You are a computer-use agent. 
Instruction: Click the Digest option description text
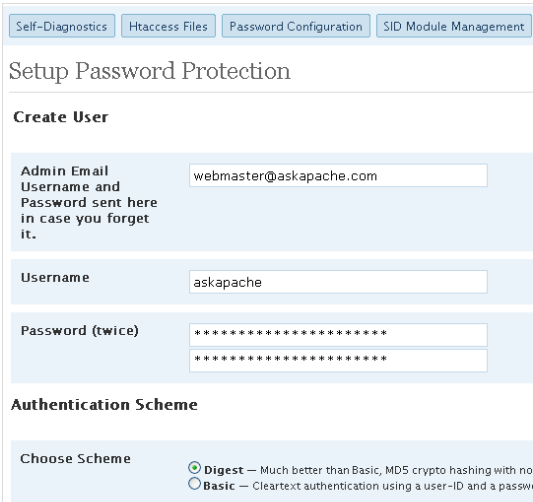[x=396, y=470]
